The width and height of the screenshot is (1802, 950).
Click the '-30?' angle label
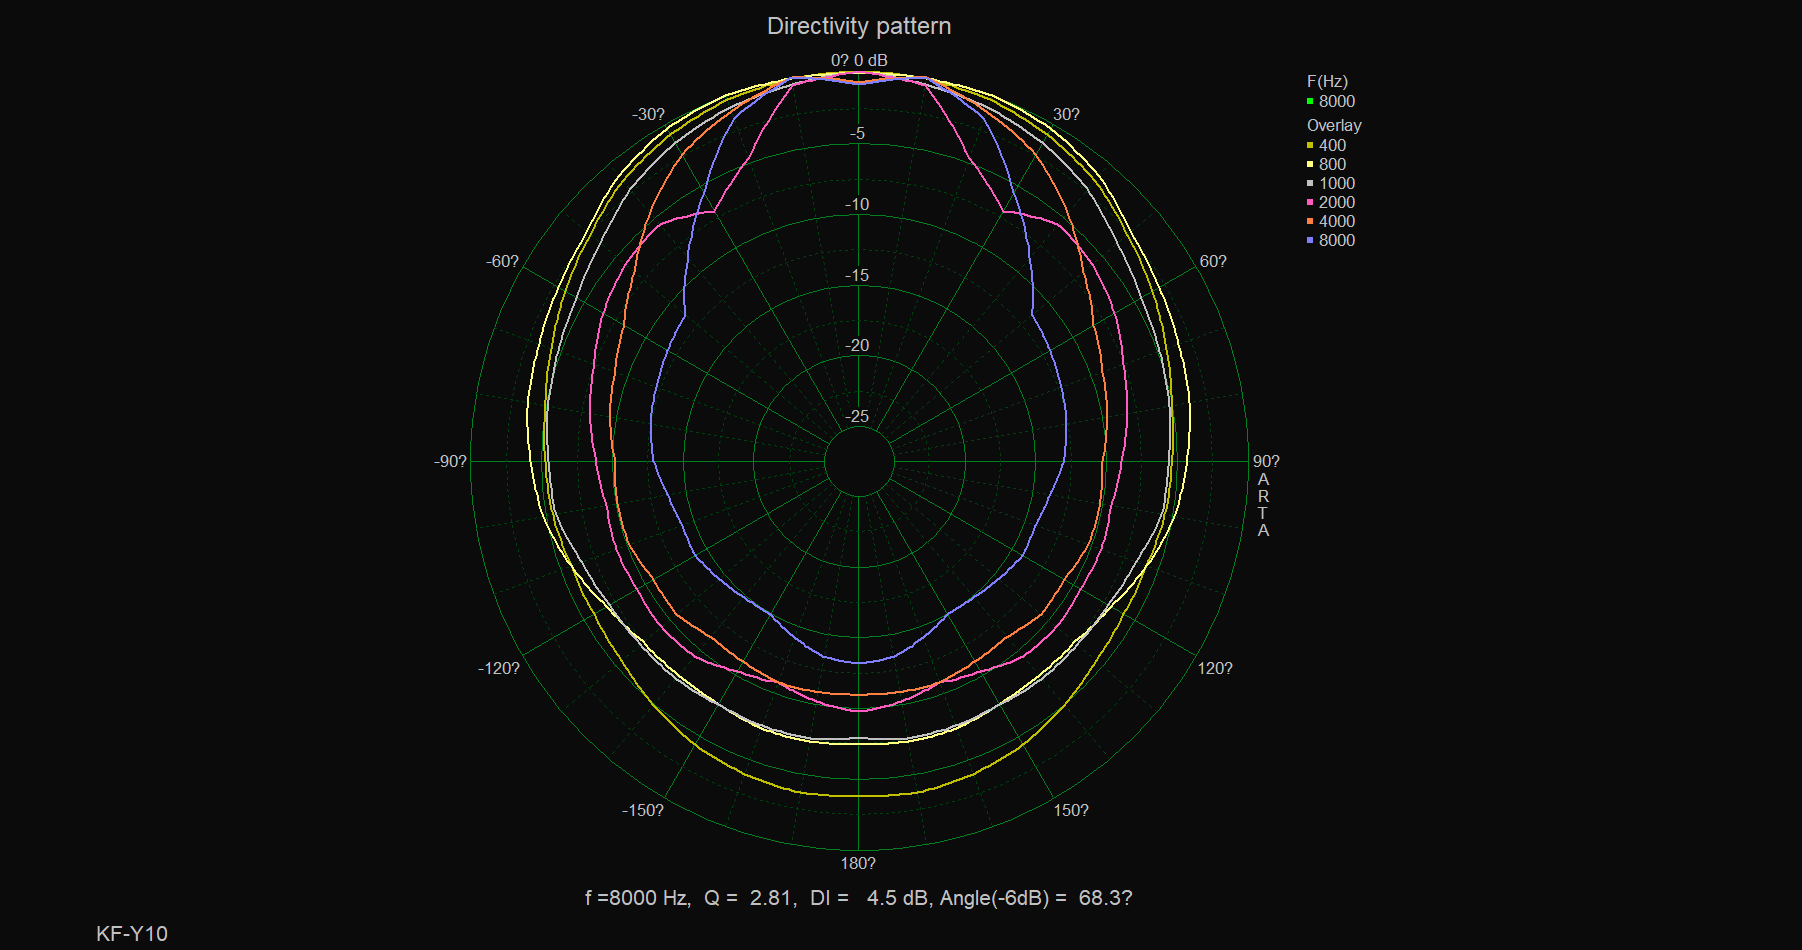coord(648,114)
